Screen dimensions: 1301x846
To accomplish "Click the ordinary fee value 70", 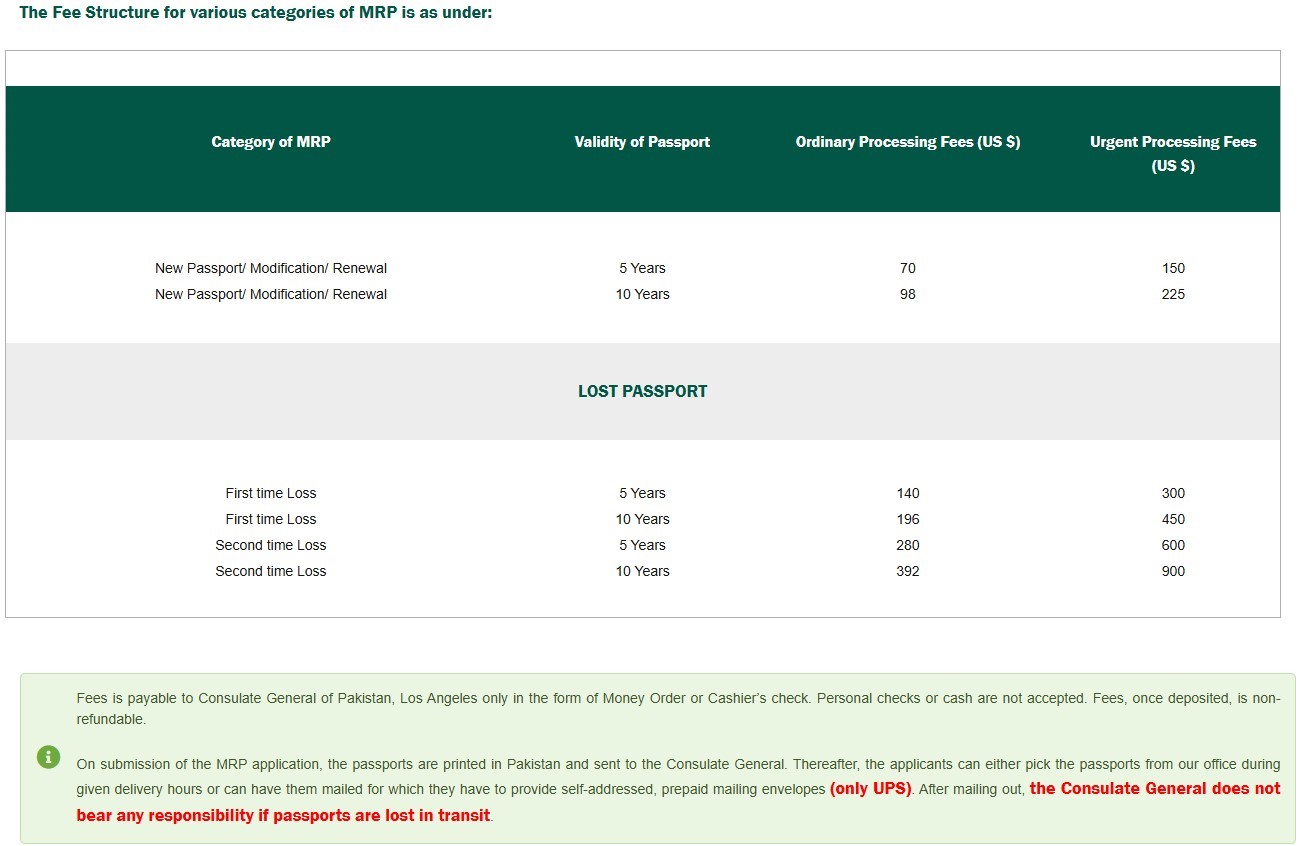I will pos(907,268).
